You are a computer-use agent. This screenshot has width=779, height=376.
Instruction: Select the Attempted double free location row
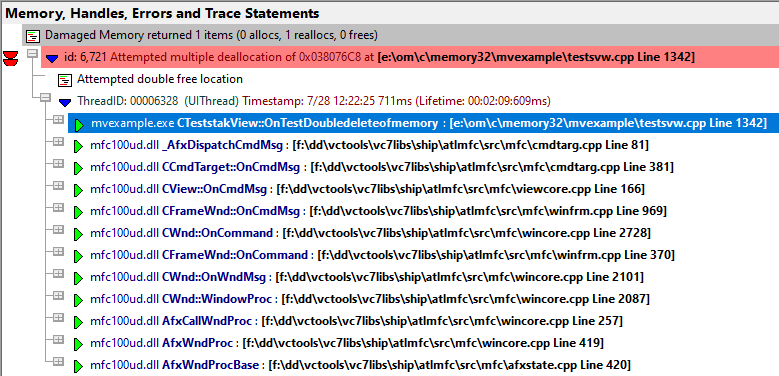click(159, 79)
